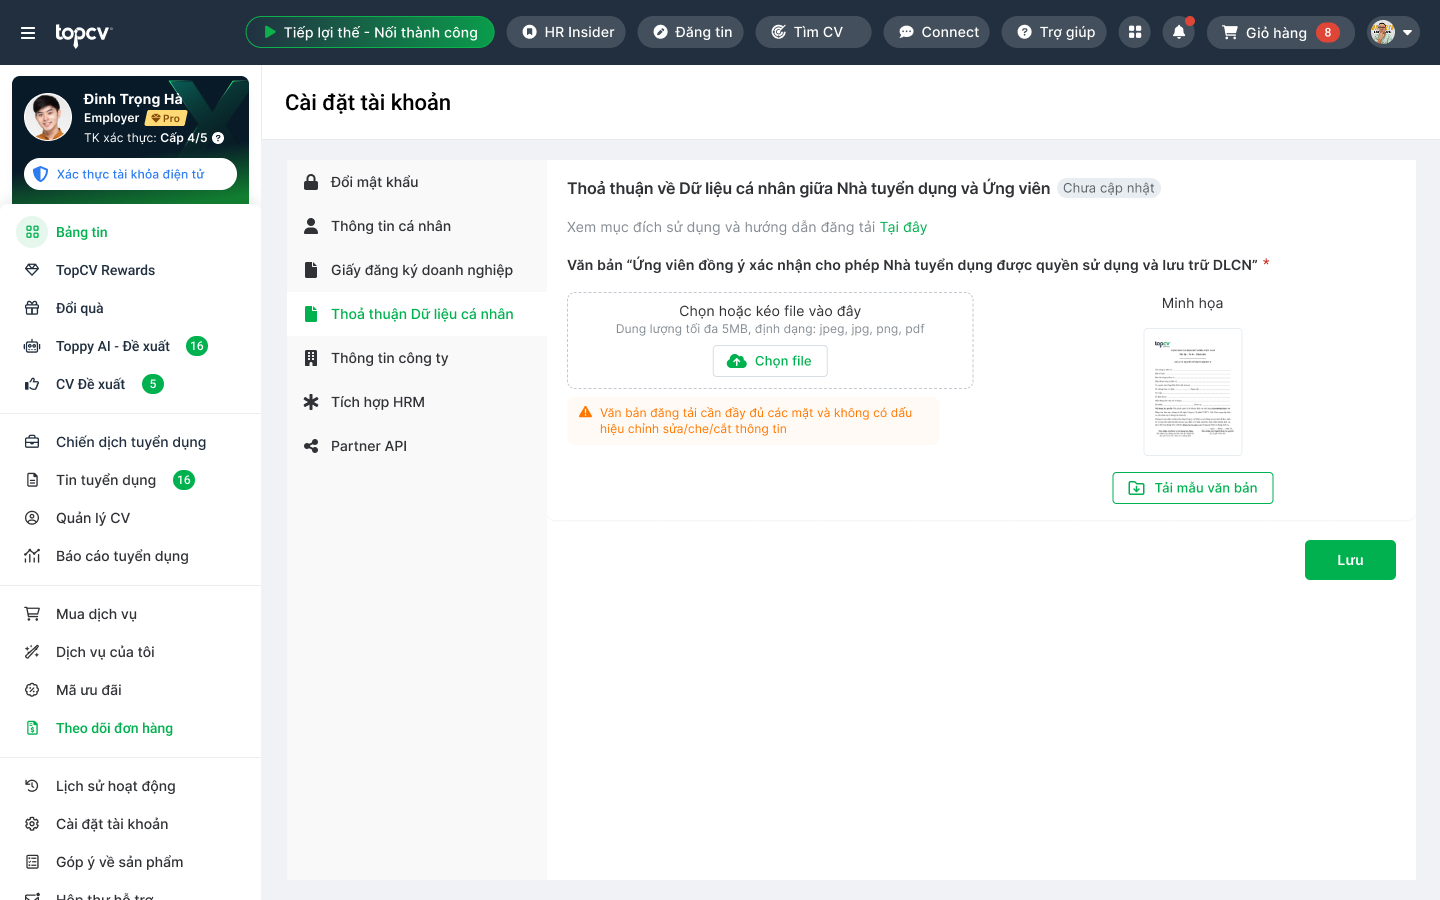Open the Giỏ hàng cart with 8 items
The width and height of the screenshot is (1440, 900).
[1281, 32]
